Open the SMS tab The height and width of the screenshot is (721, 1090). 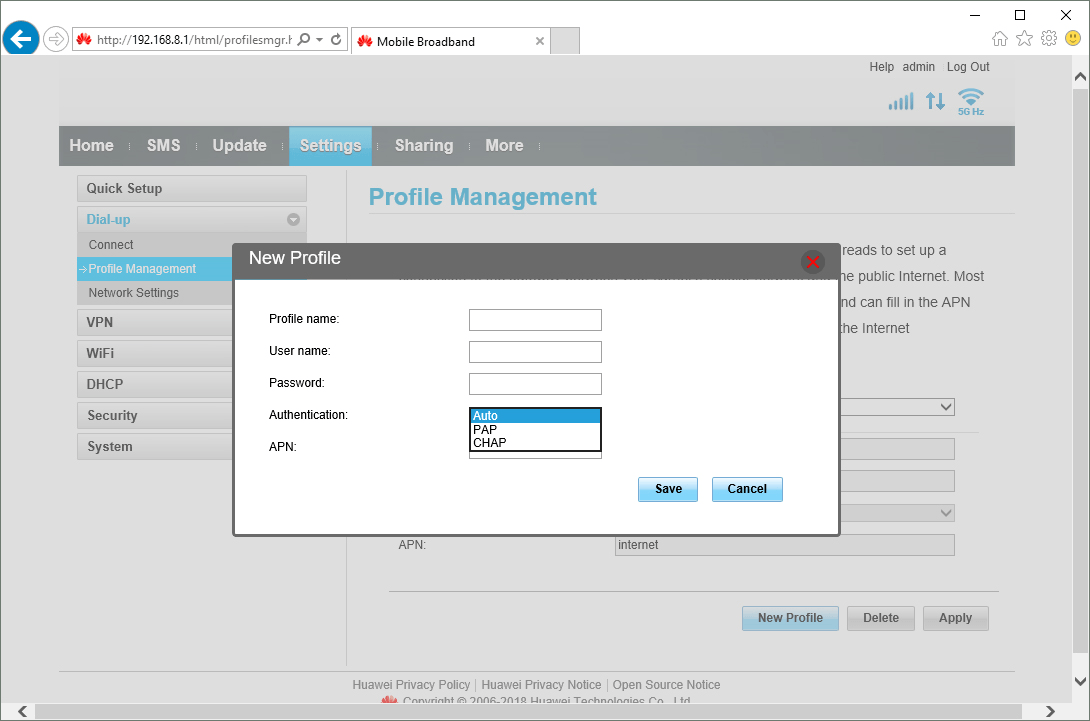(x=163, y=146)
